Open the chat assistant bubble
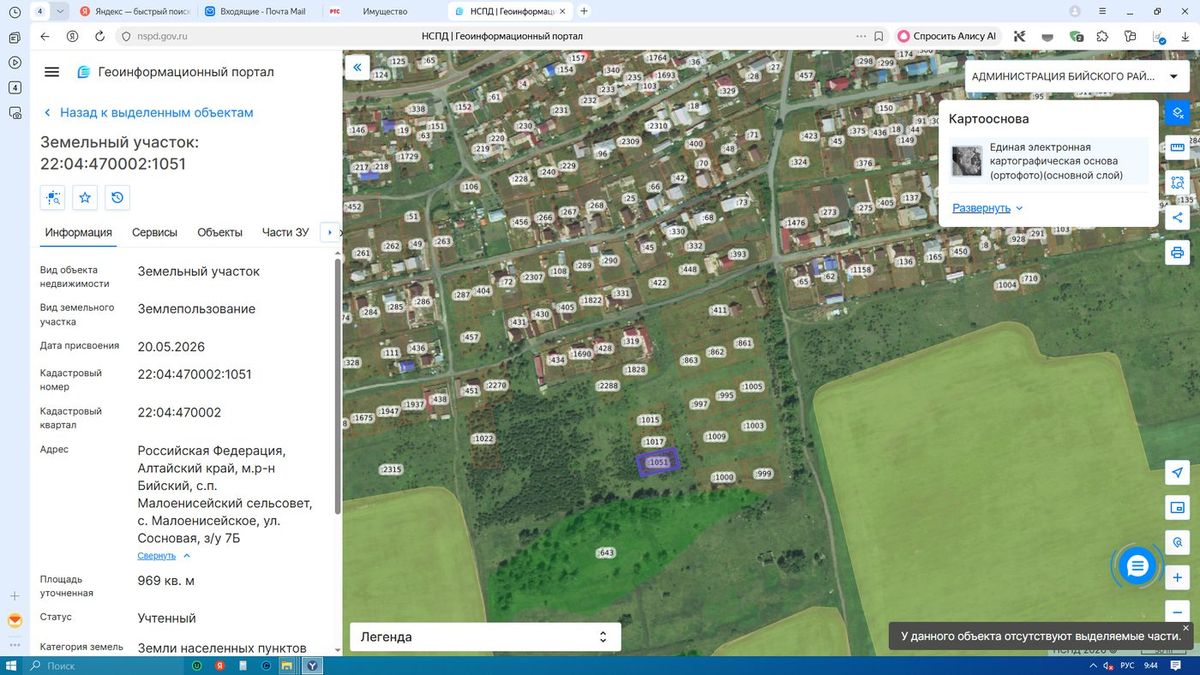Screen dimensions: 1200x675 1137,567
